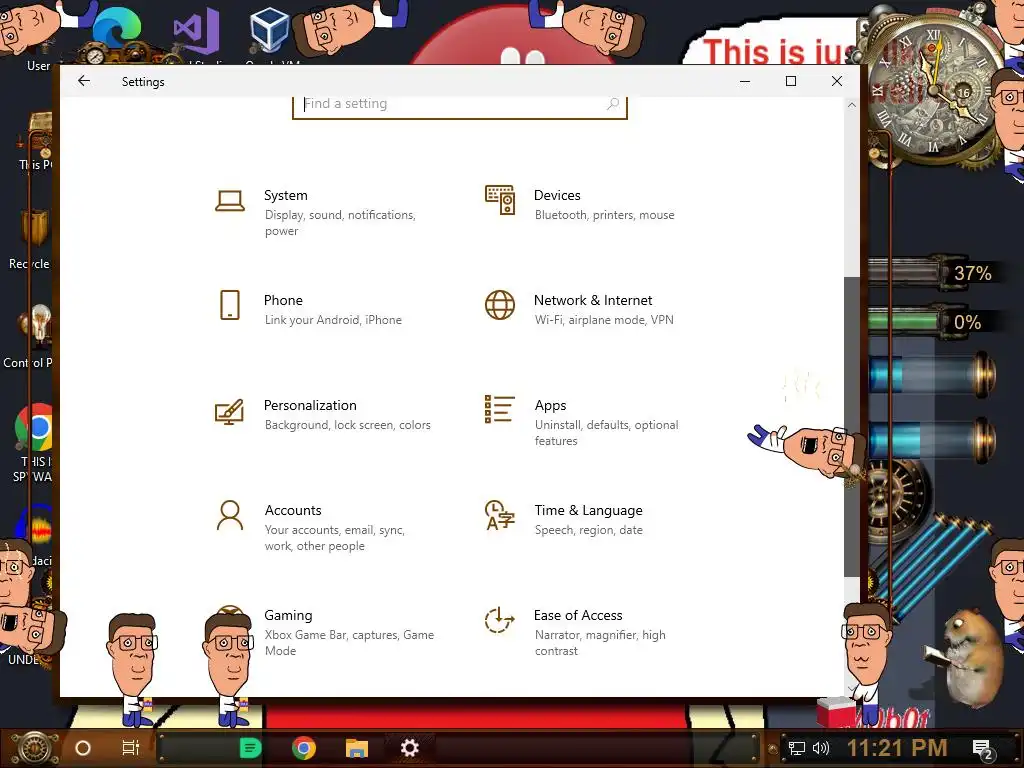This screenshot has width=1024, height=768.
Task: Click the Time & Language icon
Action: (500, 515)
